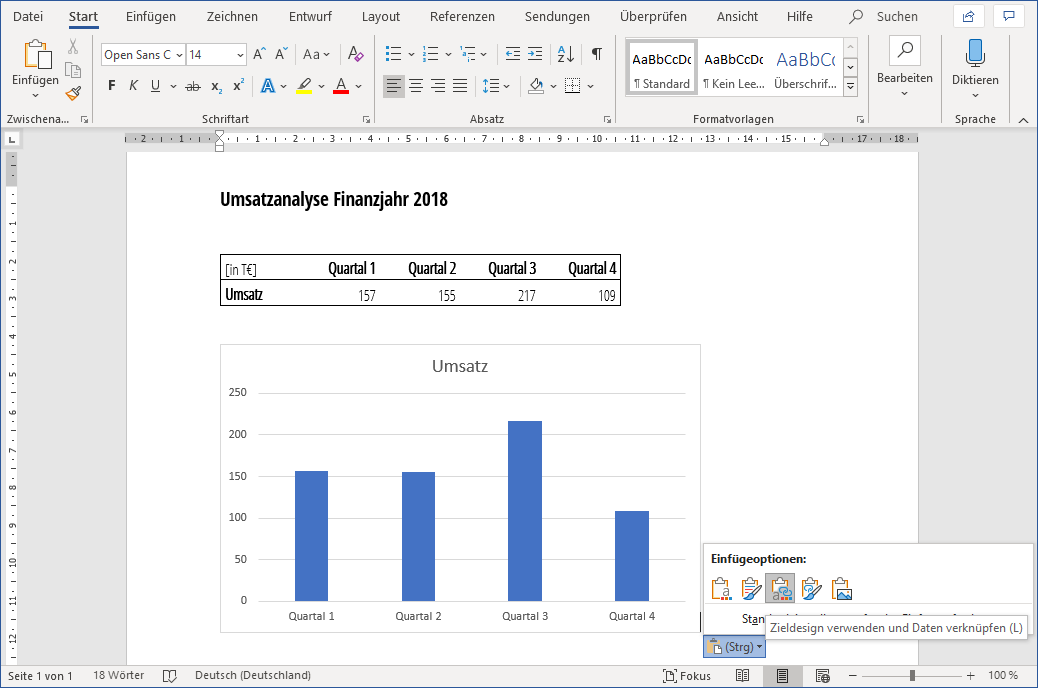
Task: Open the change case Aa dropdown
Action: [316, 54]
